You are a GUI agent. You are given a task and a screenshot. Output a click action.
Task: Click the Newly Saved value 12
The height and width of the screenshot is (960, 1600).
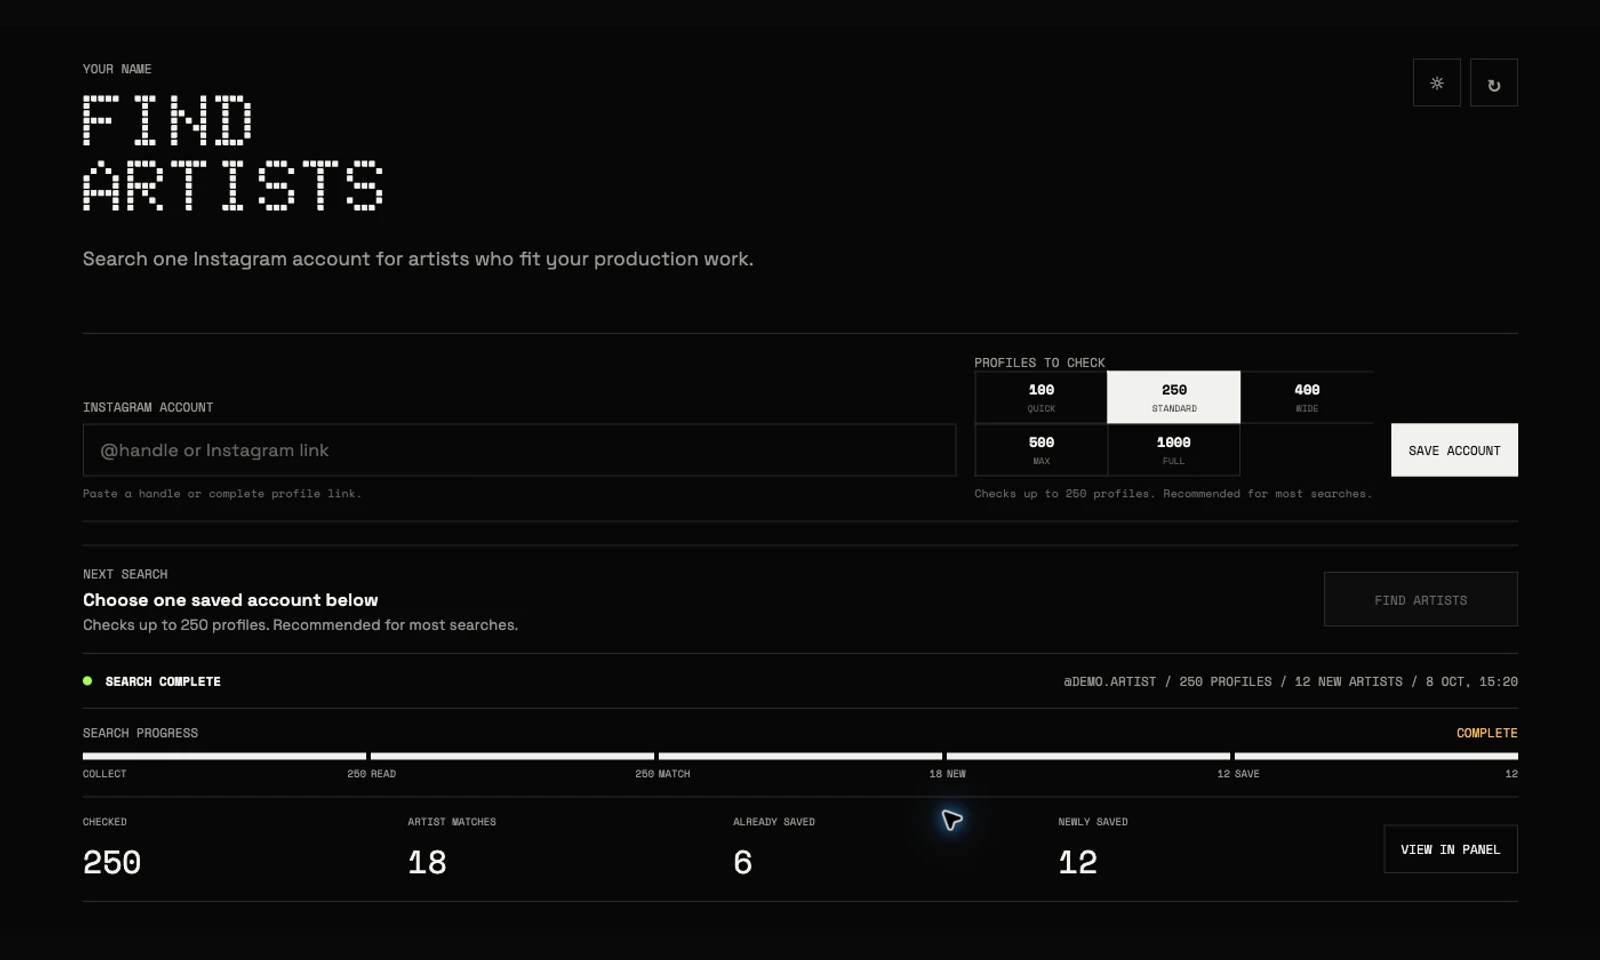(1078, 862)
